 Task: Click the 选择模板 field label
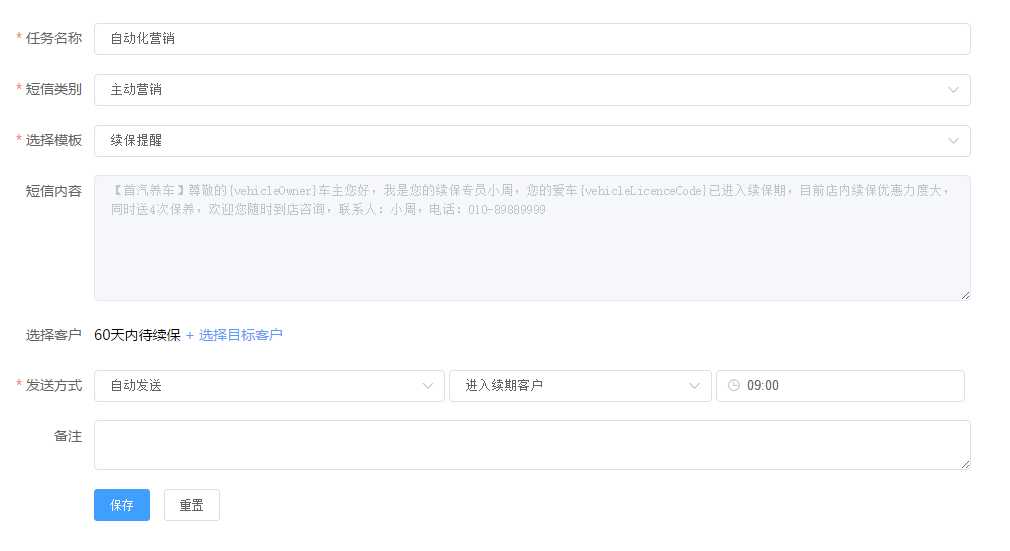[54, 140]
